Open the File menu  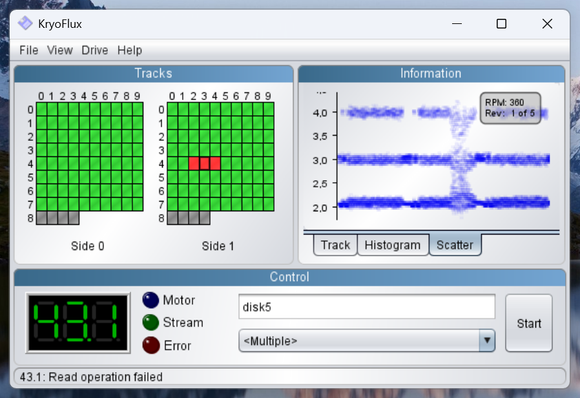pos(28,50)
